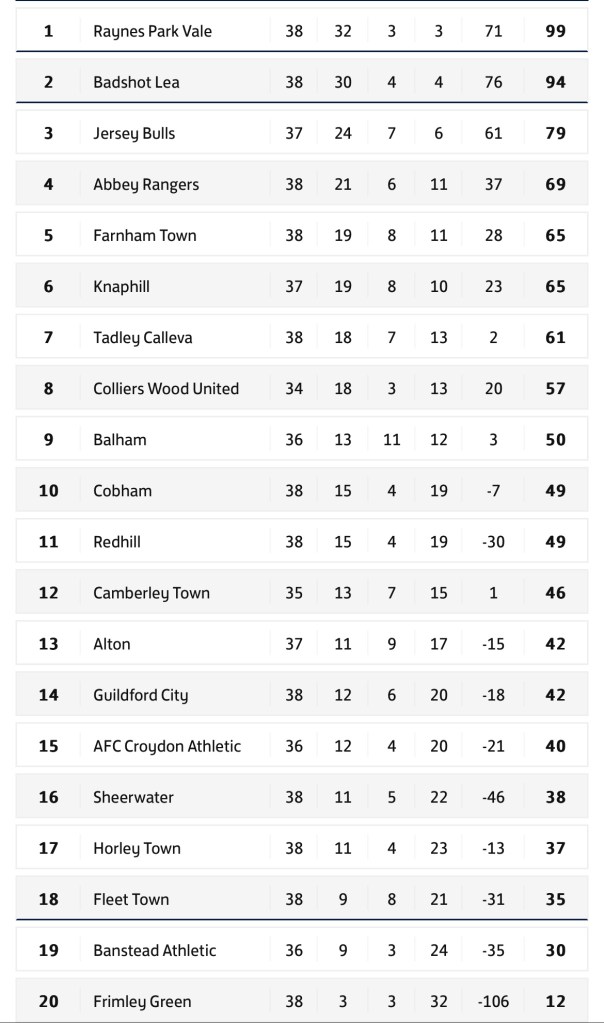Select AFC Croydon Athletic
This screenshot has width=604, height=1023.
(x=167, y=745)
